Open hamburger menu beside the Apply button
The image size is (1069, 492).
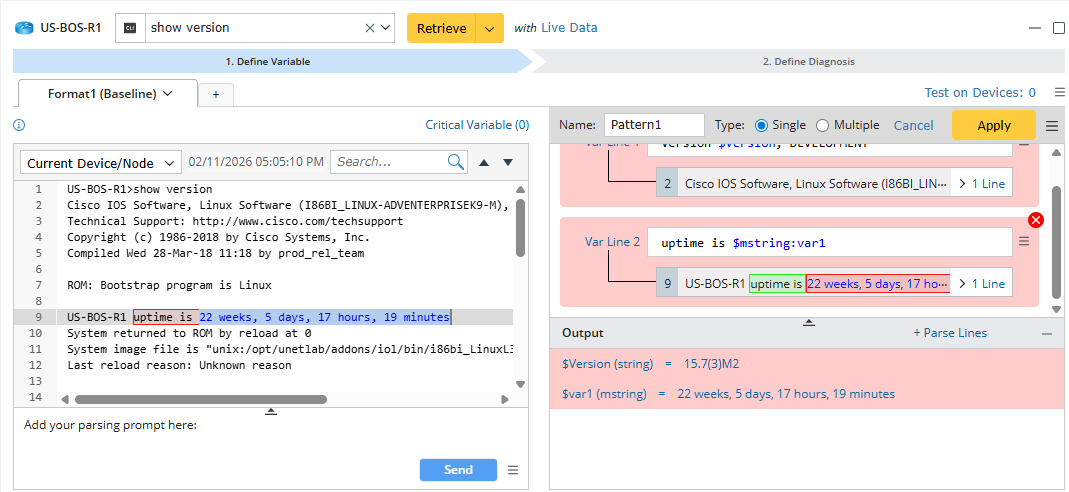coord(1052,126)
